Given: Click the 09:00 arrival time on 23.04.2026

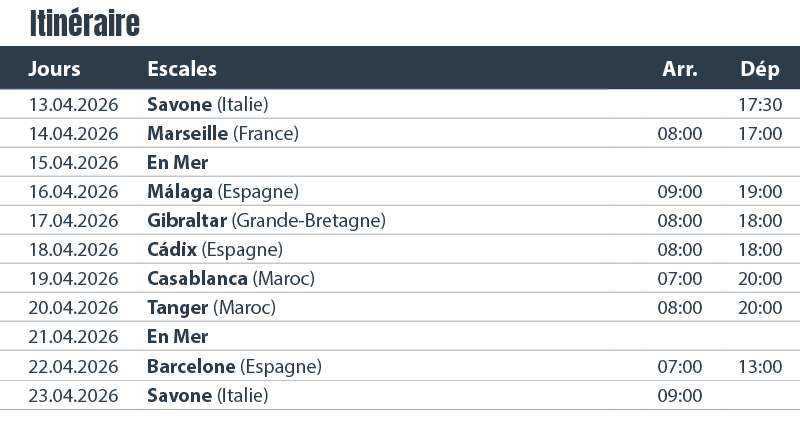Looking at the screenshot, I should (680, 395).
